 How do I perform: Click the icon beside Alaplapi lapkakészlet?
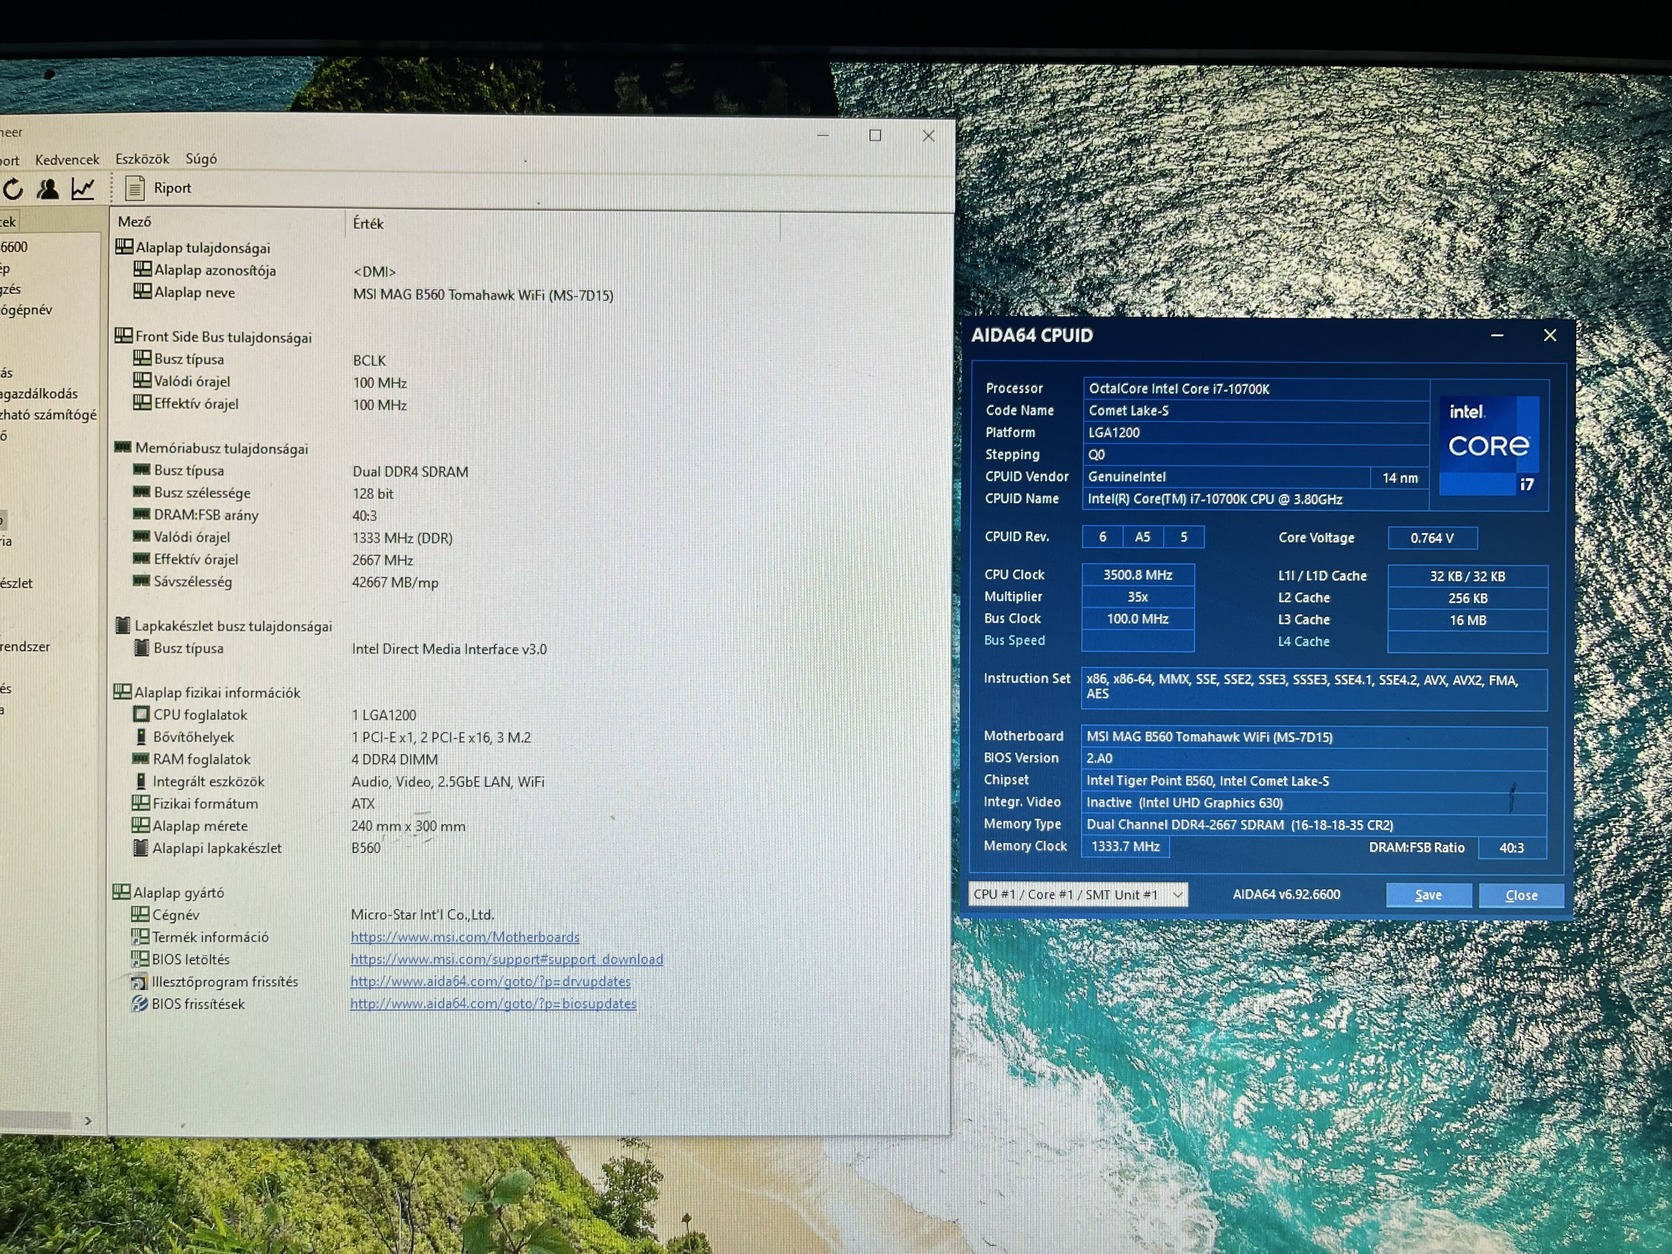(x=141, y=848)
